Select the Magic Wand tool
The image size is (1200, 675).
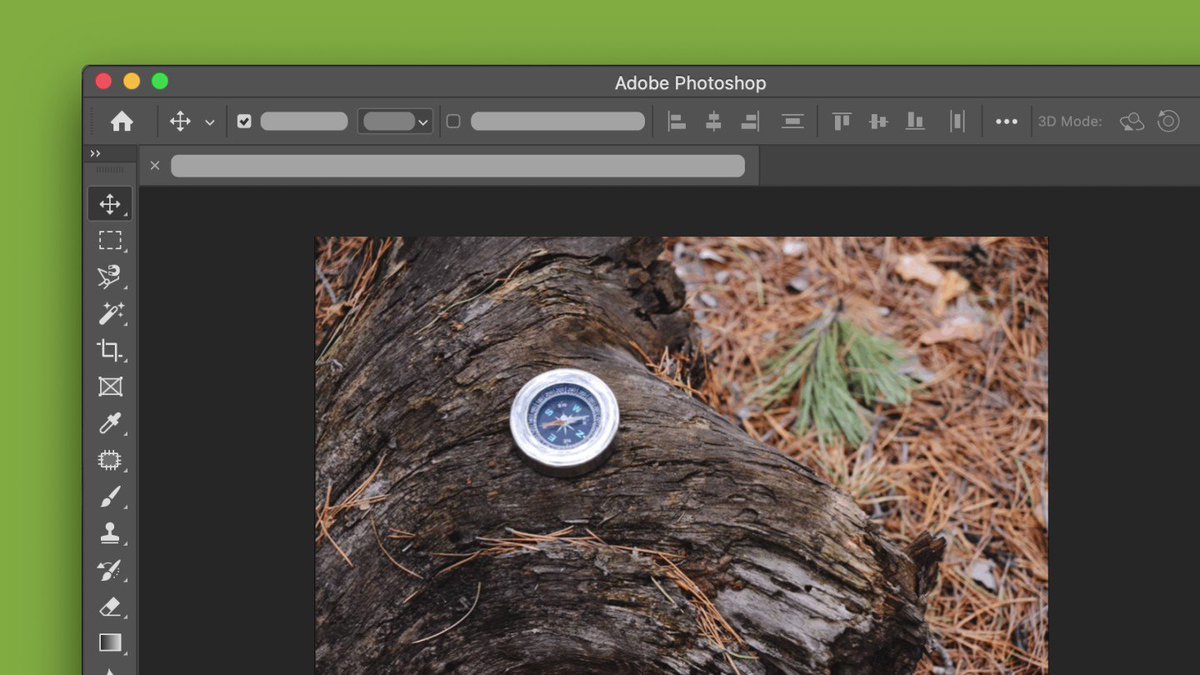110,314
